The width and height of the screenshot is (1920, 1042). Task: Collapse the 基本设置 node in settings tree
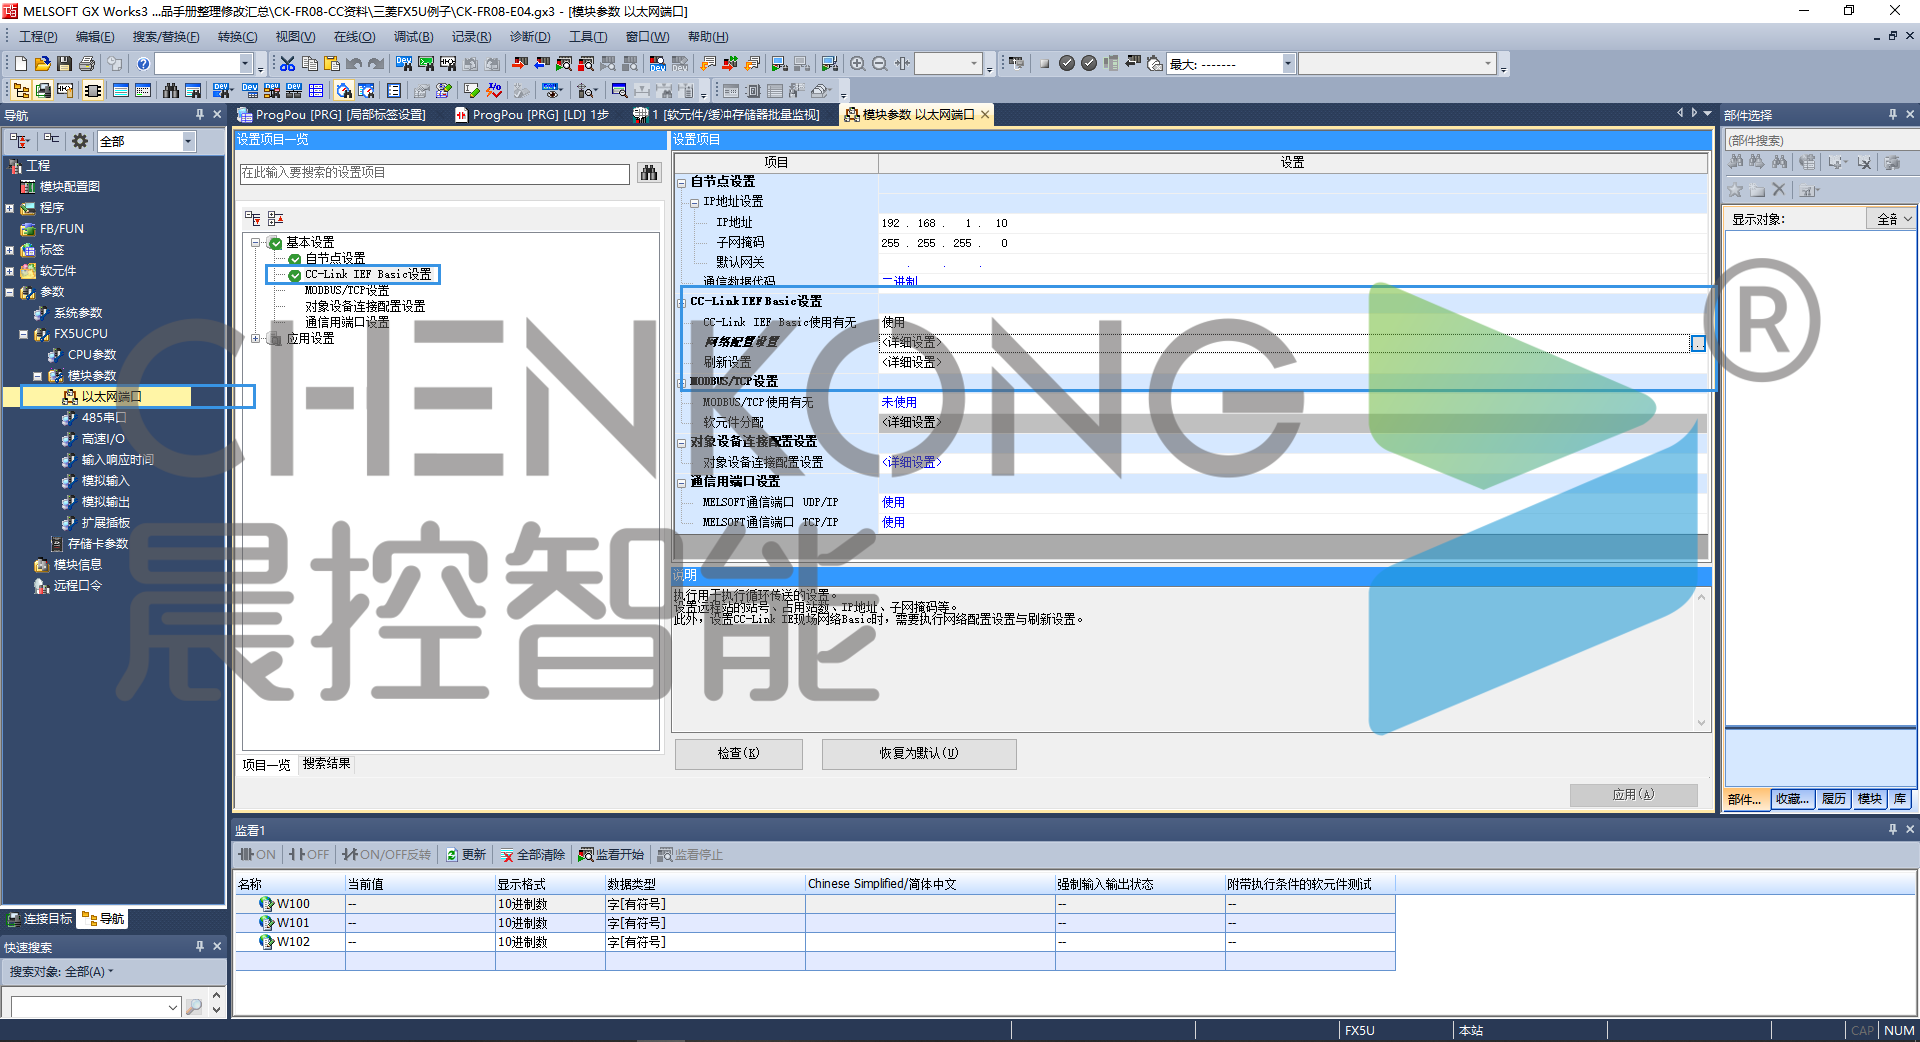[x=256, y=243]
